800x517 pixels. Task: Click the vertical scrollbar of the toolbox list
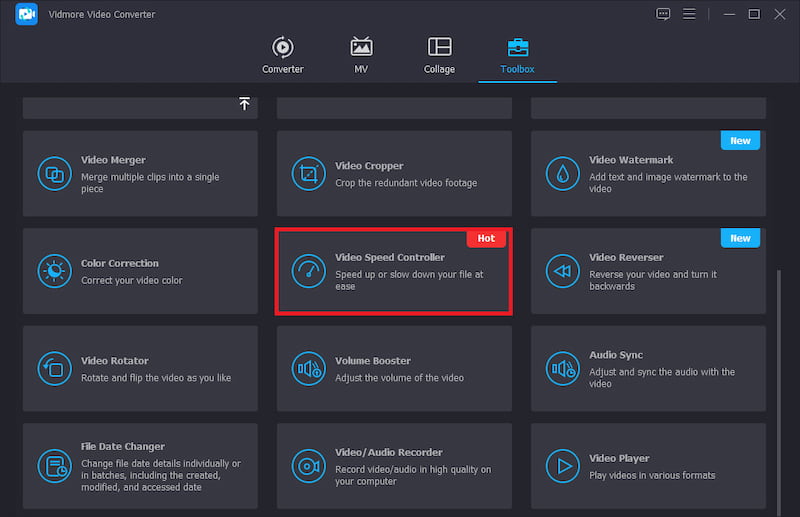coord(779,393)
